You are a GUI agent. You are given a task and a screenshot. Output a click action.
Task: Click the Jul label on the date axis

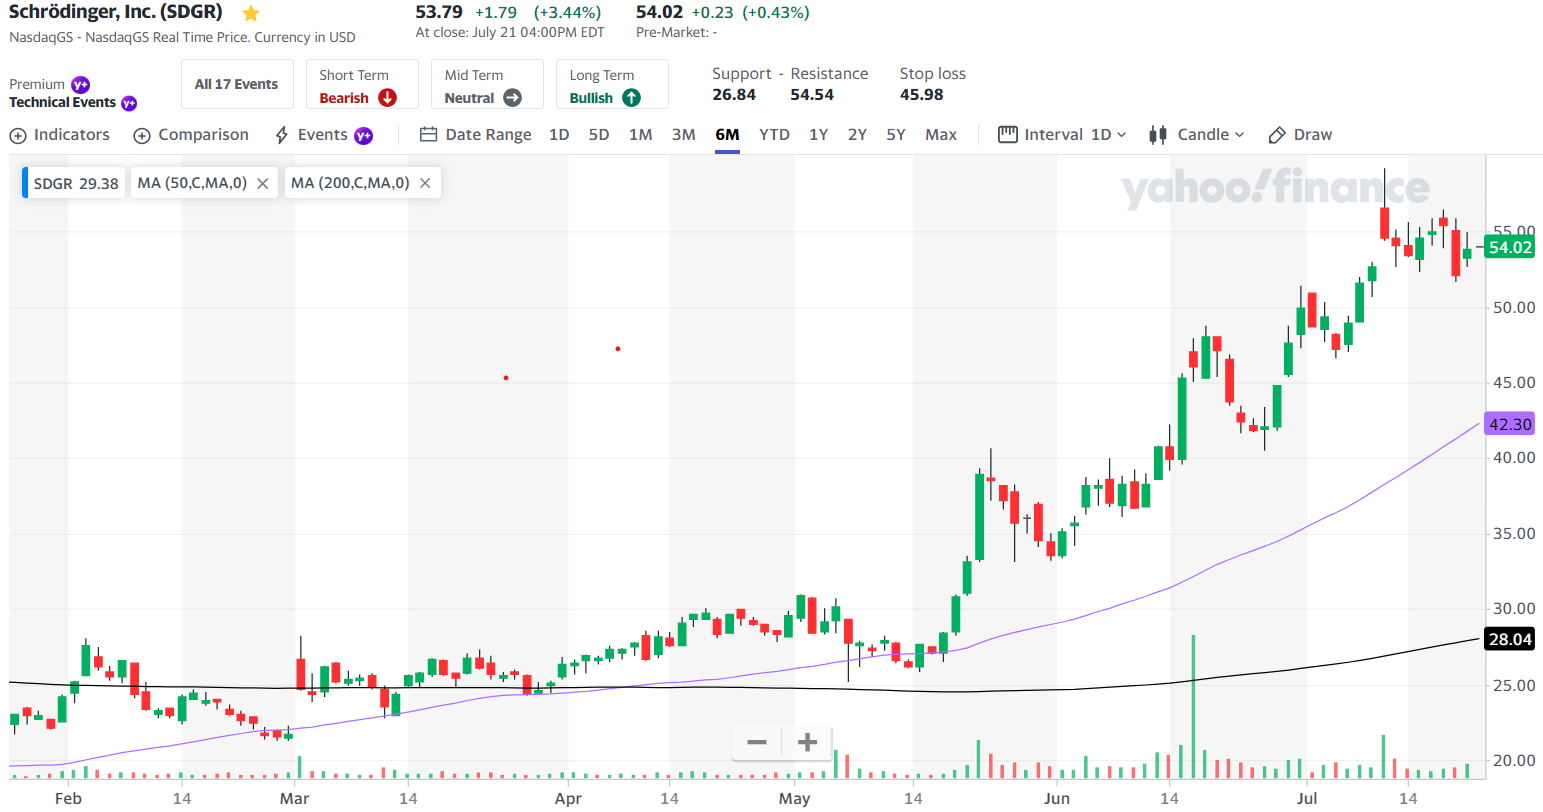pyautogui.click(x=1307, y=798)
